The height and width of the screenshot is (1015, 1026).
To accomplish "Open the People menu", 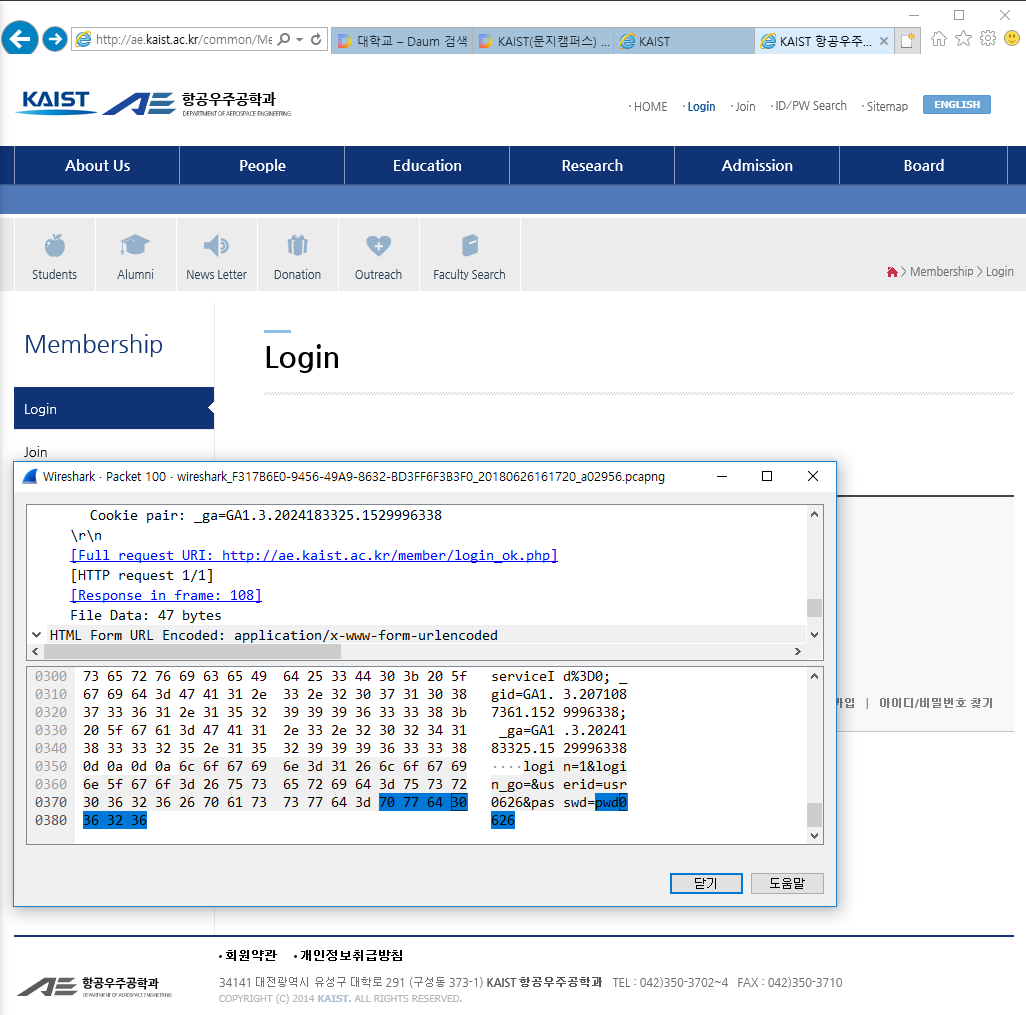I will point(262,166).
